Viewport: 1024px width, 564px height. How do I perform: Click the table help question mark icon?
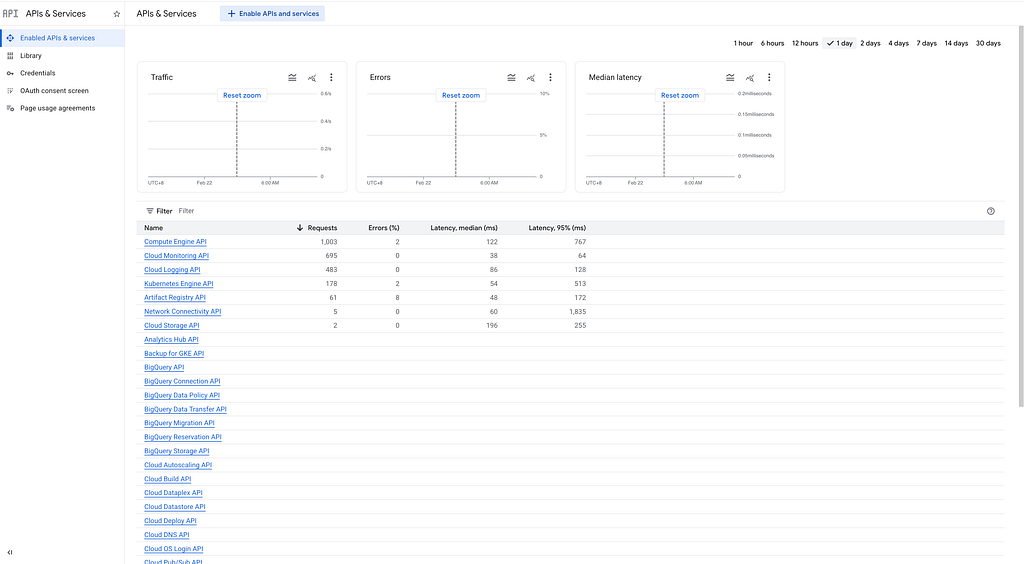991,211
